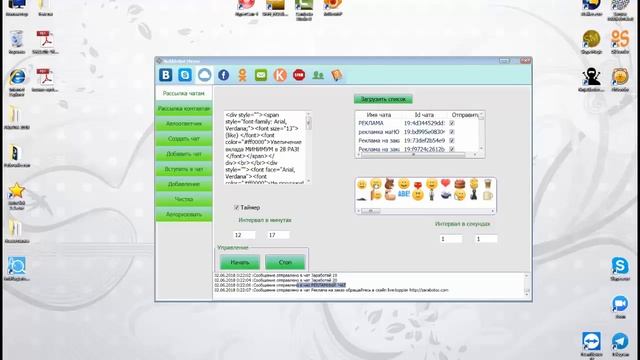Open the Odnoklassniki module icon
The height and width of the screenshot is (360, 640).
tap(242, 75)
